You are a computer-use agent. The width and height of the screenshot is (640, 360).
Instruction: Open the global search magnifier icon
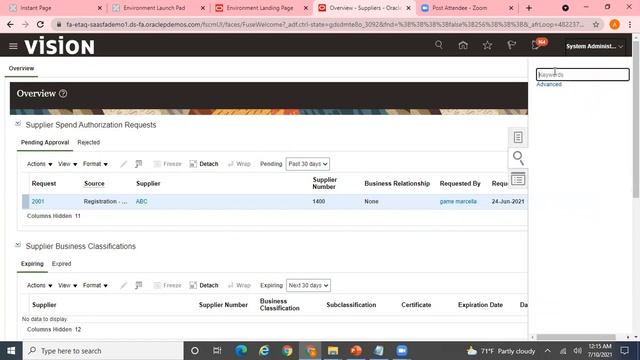(x=439, y=45)
